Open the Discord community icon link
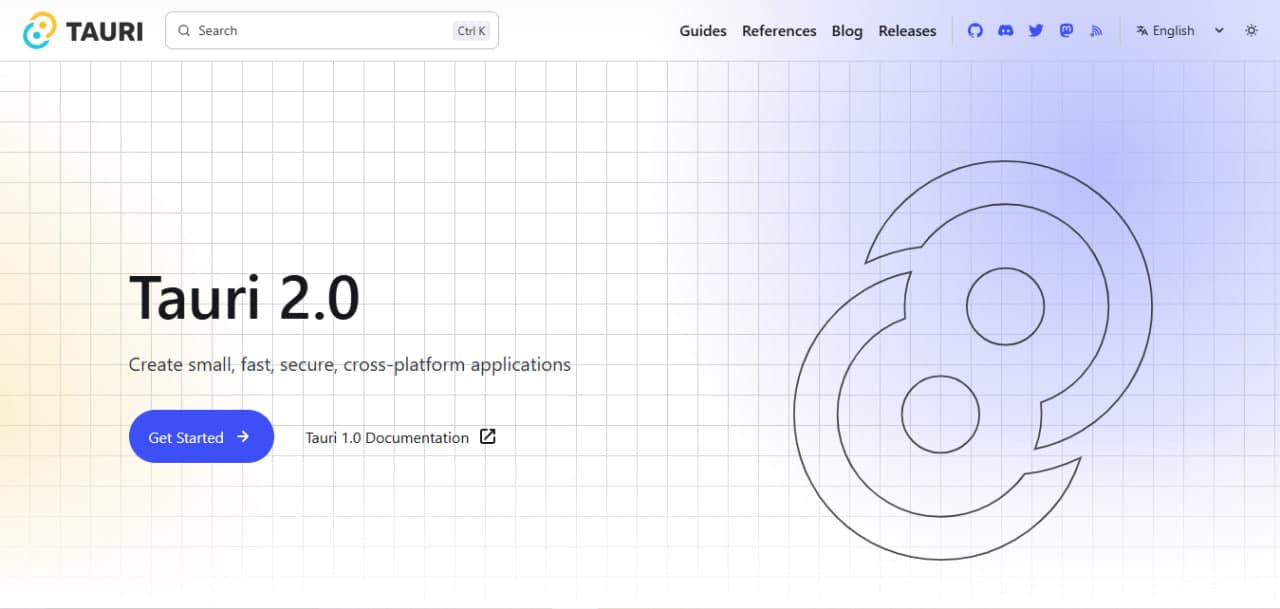 [x=1005, y=31]
